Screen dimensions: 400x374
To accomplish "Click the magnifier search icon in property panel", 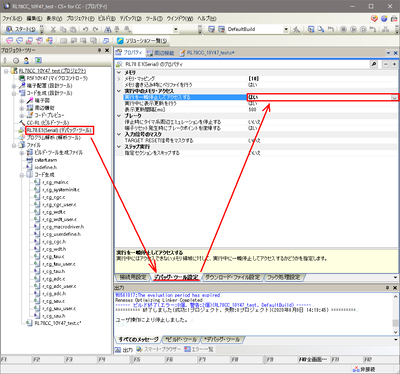I will point(374,64).
